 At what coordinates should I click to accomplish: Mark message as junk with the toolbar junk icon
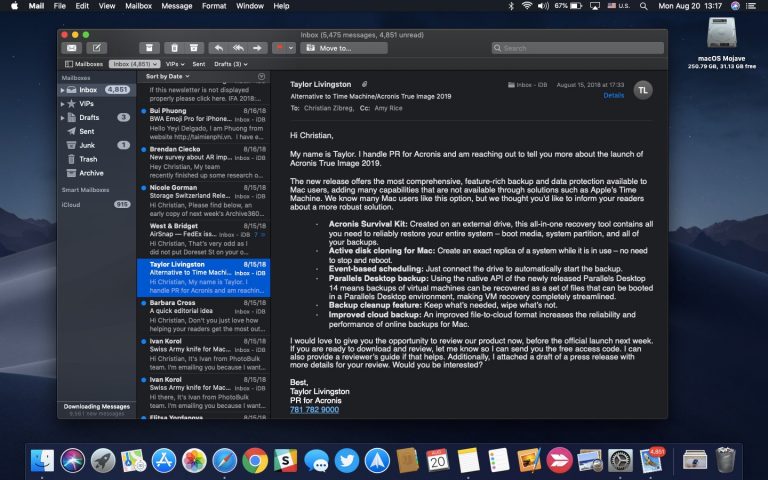click(x=194, y=48)
